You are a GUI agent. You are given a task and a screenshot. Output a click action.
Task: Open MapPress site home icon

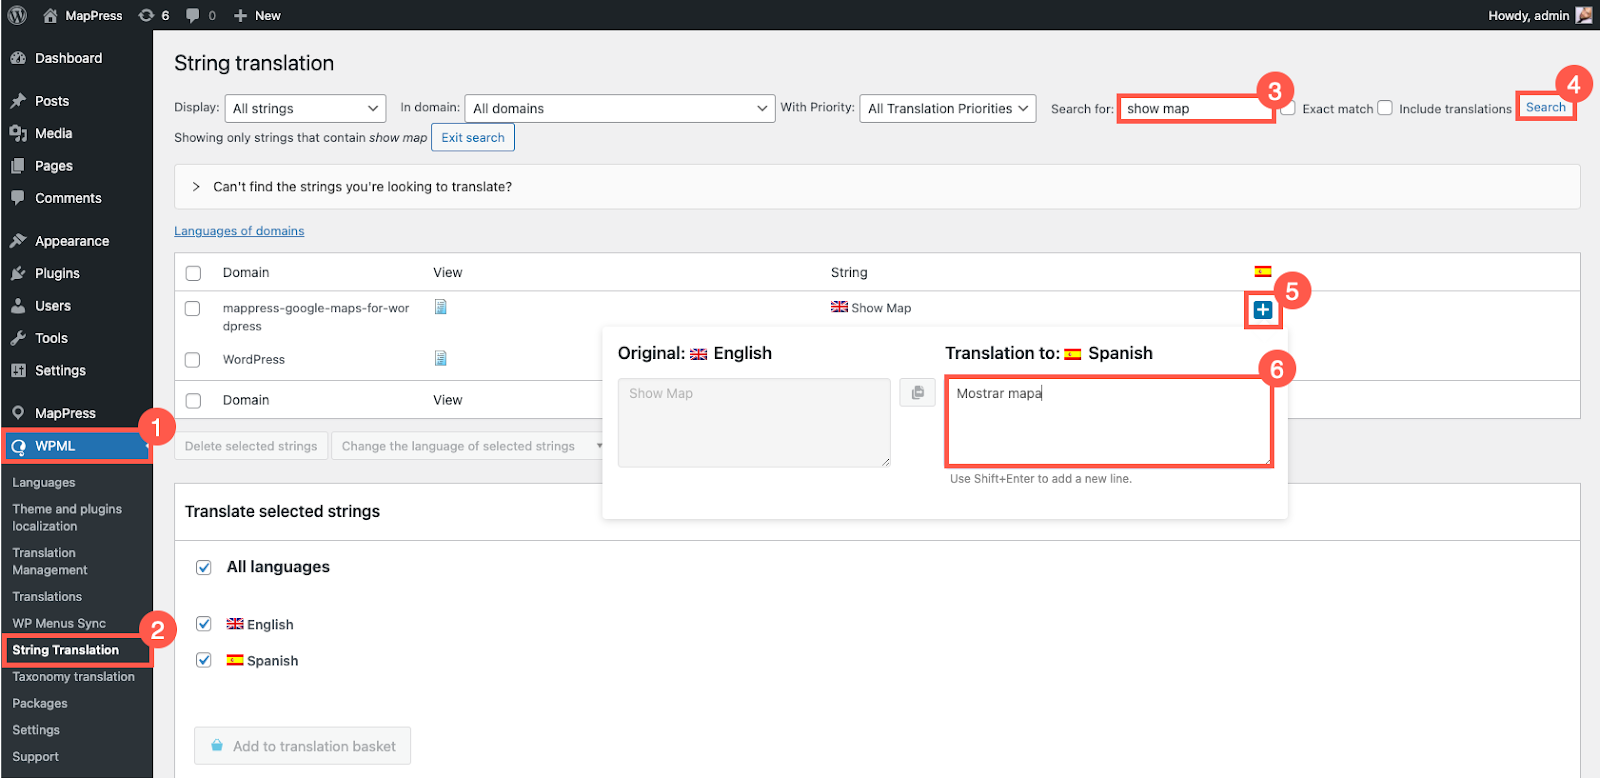[x=50, y=15]
